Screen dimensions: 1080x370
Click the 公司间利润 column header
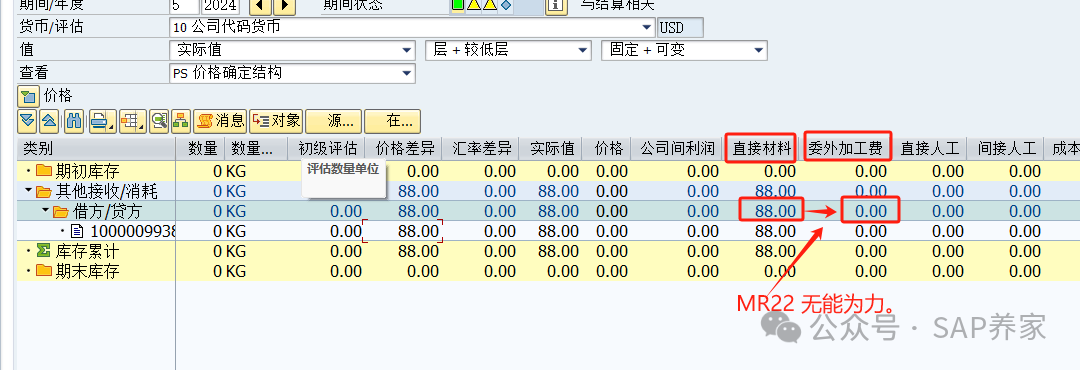(676, 148)
